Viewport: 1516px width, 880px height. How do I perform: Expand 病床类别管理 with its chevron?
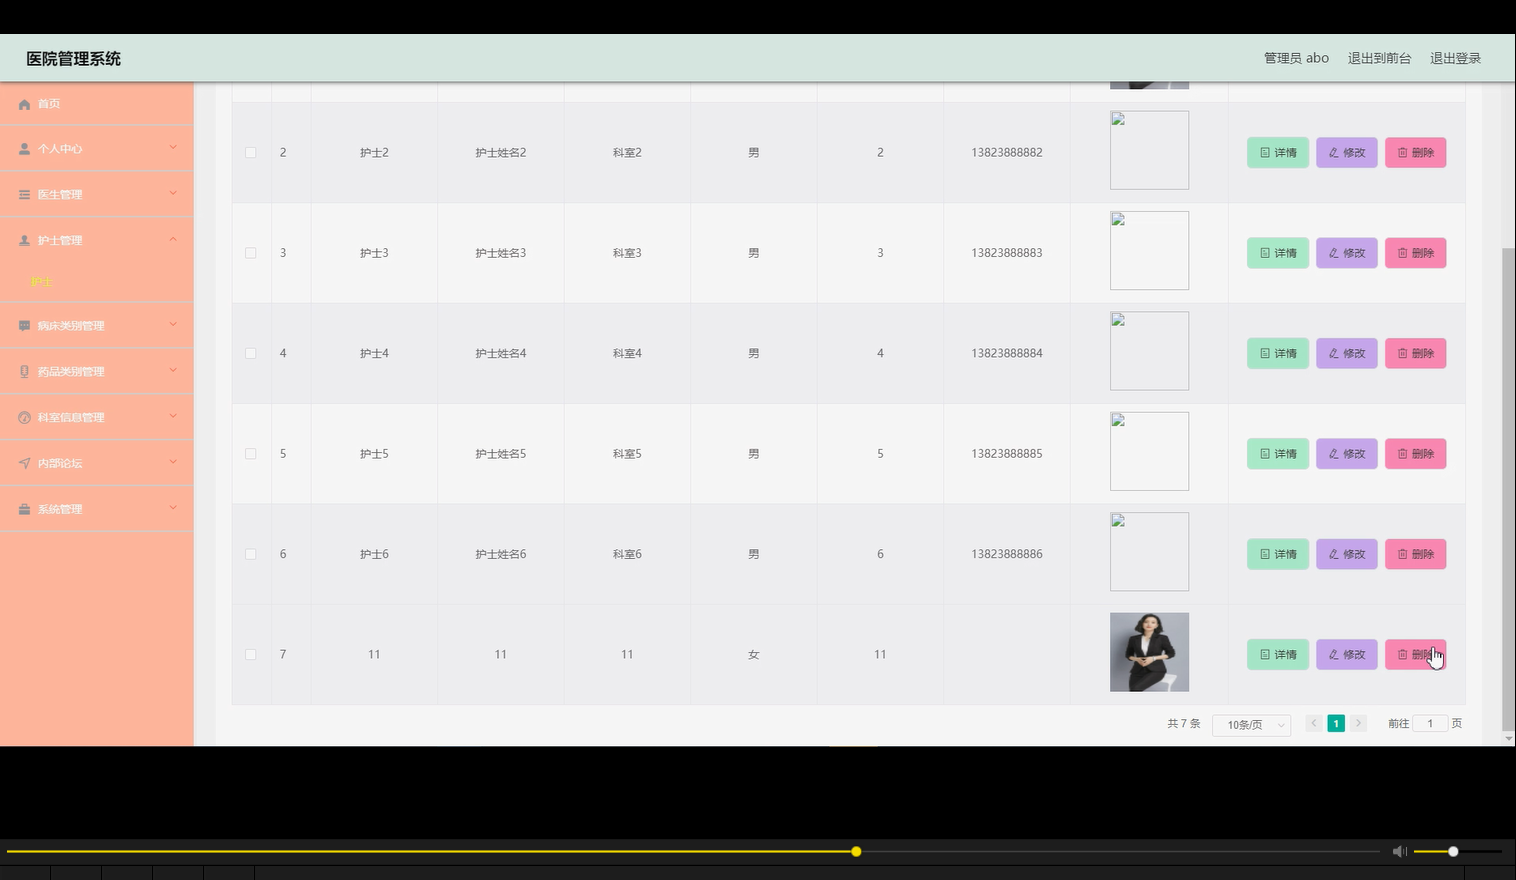pyautogui.click(x=173, y=325)
